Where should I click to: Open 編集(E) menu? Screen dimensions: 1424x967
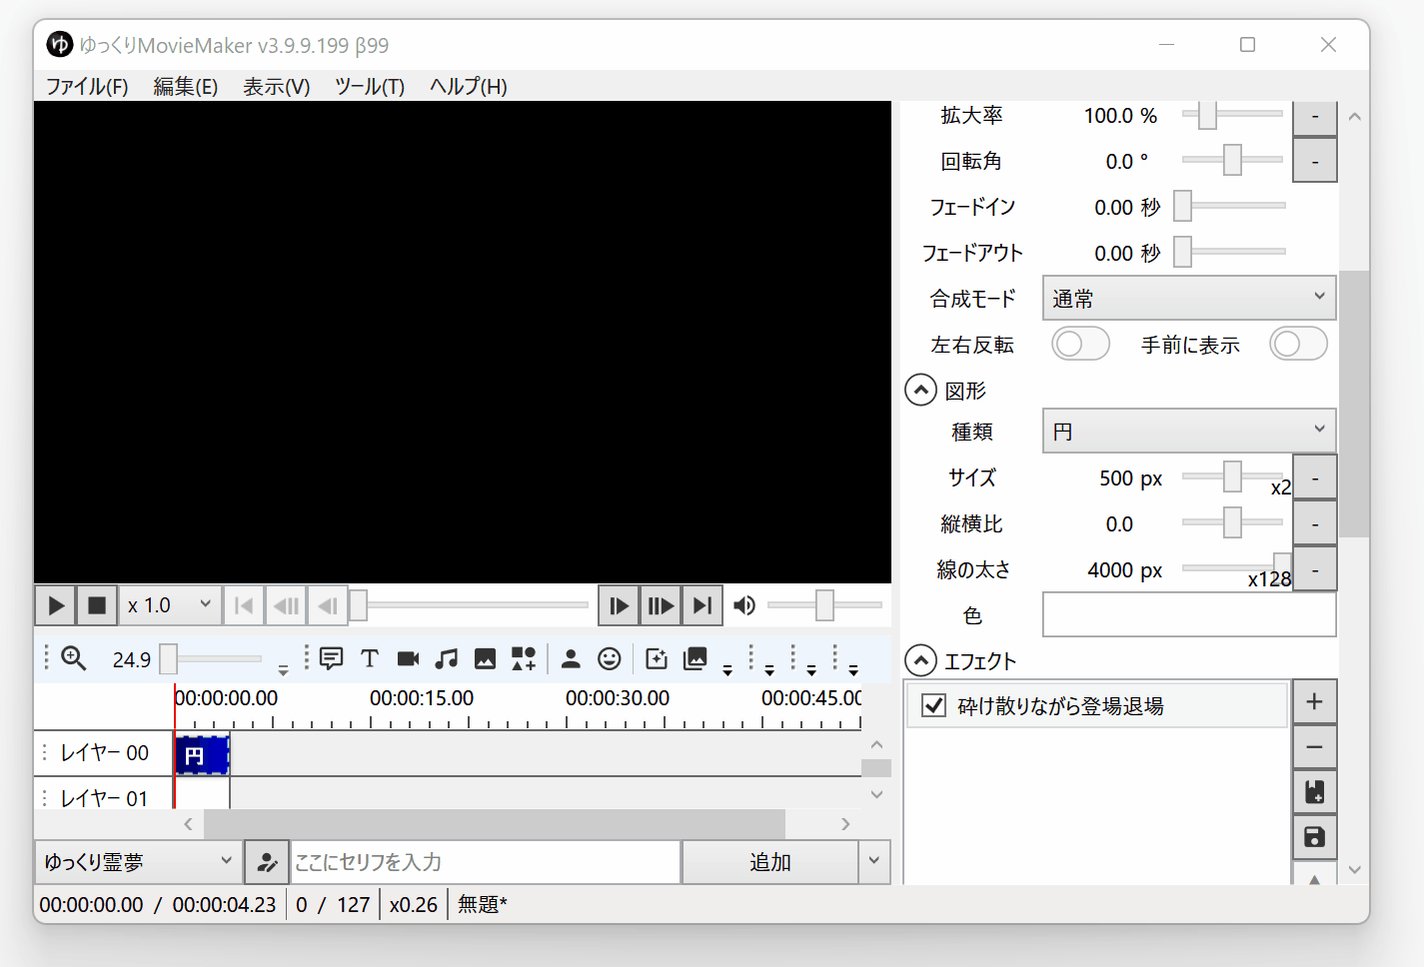click(x=186, y=87)
